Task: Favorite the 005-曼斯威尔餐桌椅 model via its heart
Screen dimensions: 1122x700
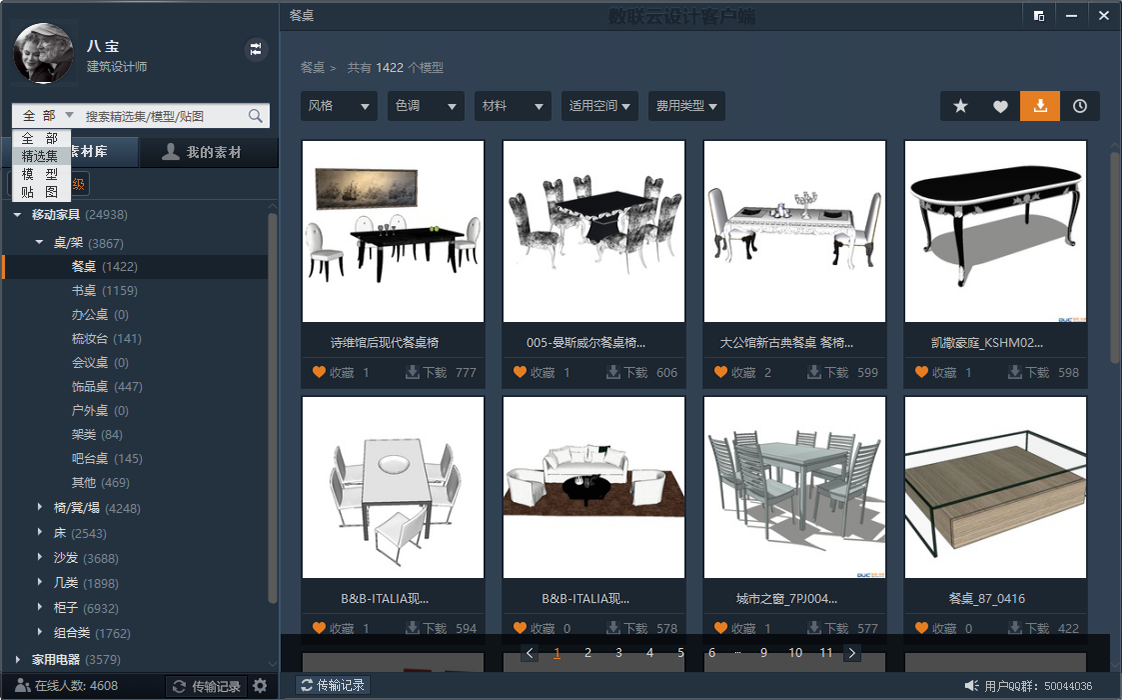Action: coord(520,372)
